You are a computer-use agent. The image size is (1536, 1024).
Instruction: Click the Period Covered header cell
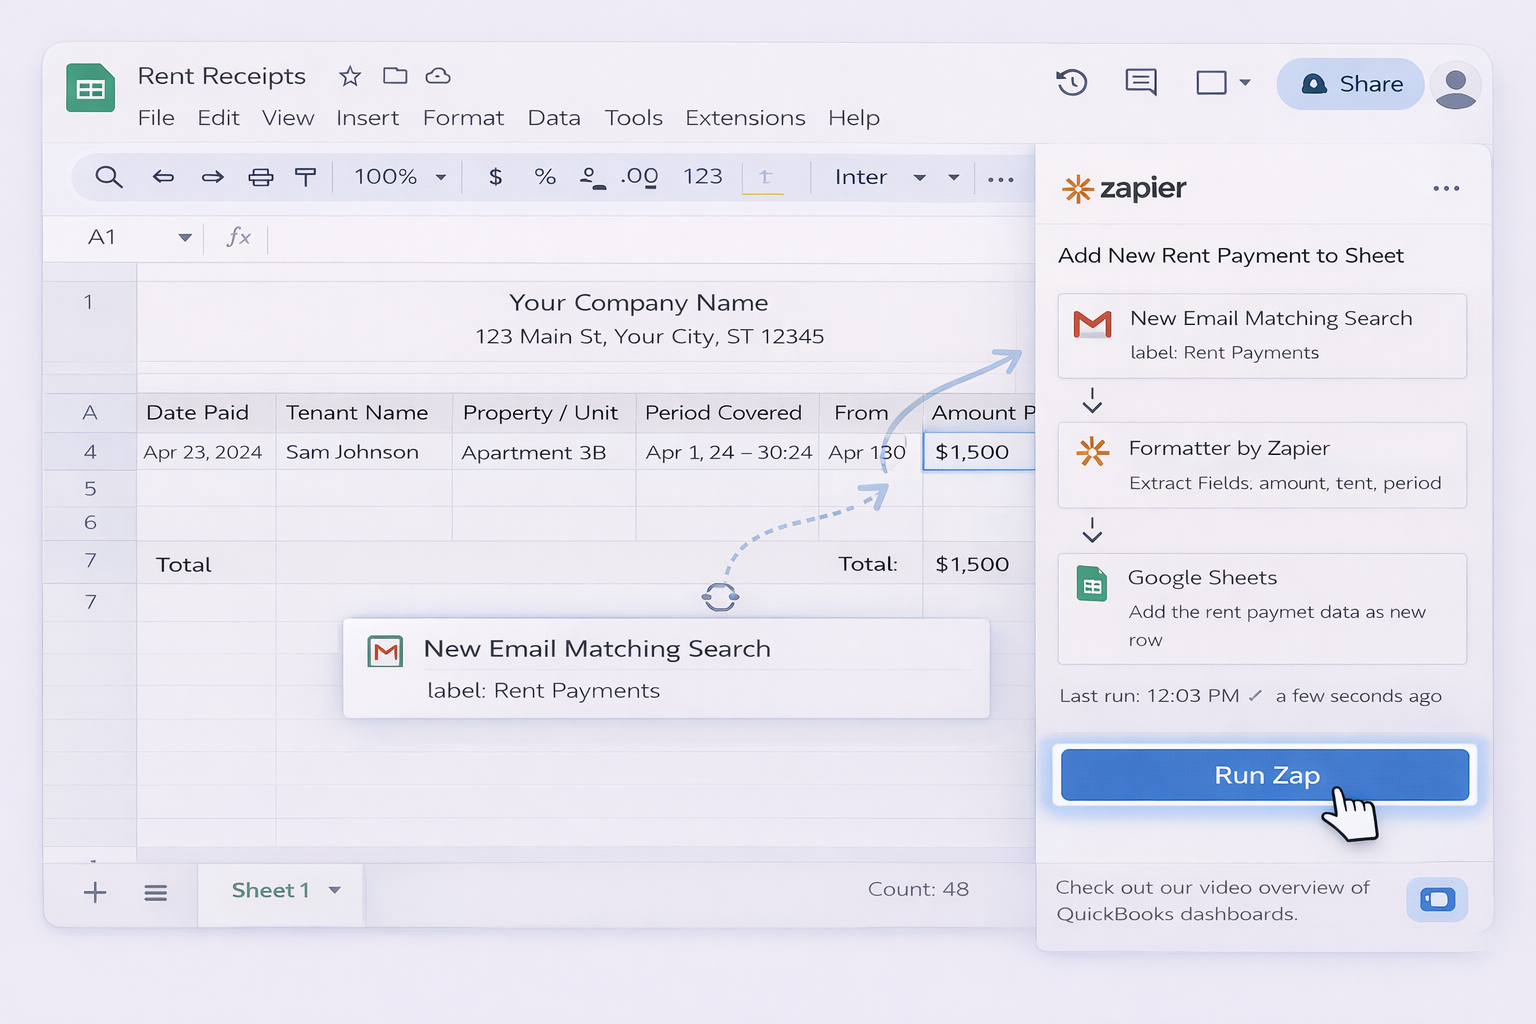point(727,413)
